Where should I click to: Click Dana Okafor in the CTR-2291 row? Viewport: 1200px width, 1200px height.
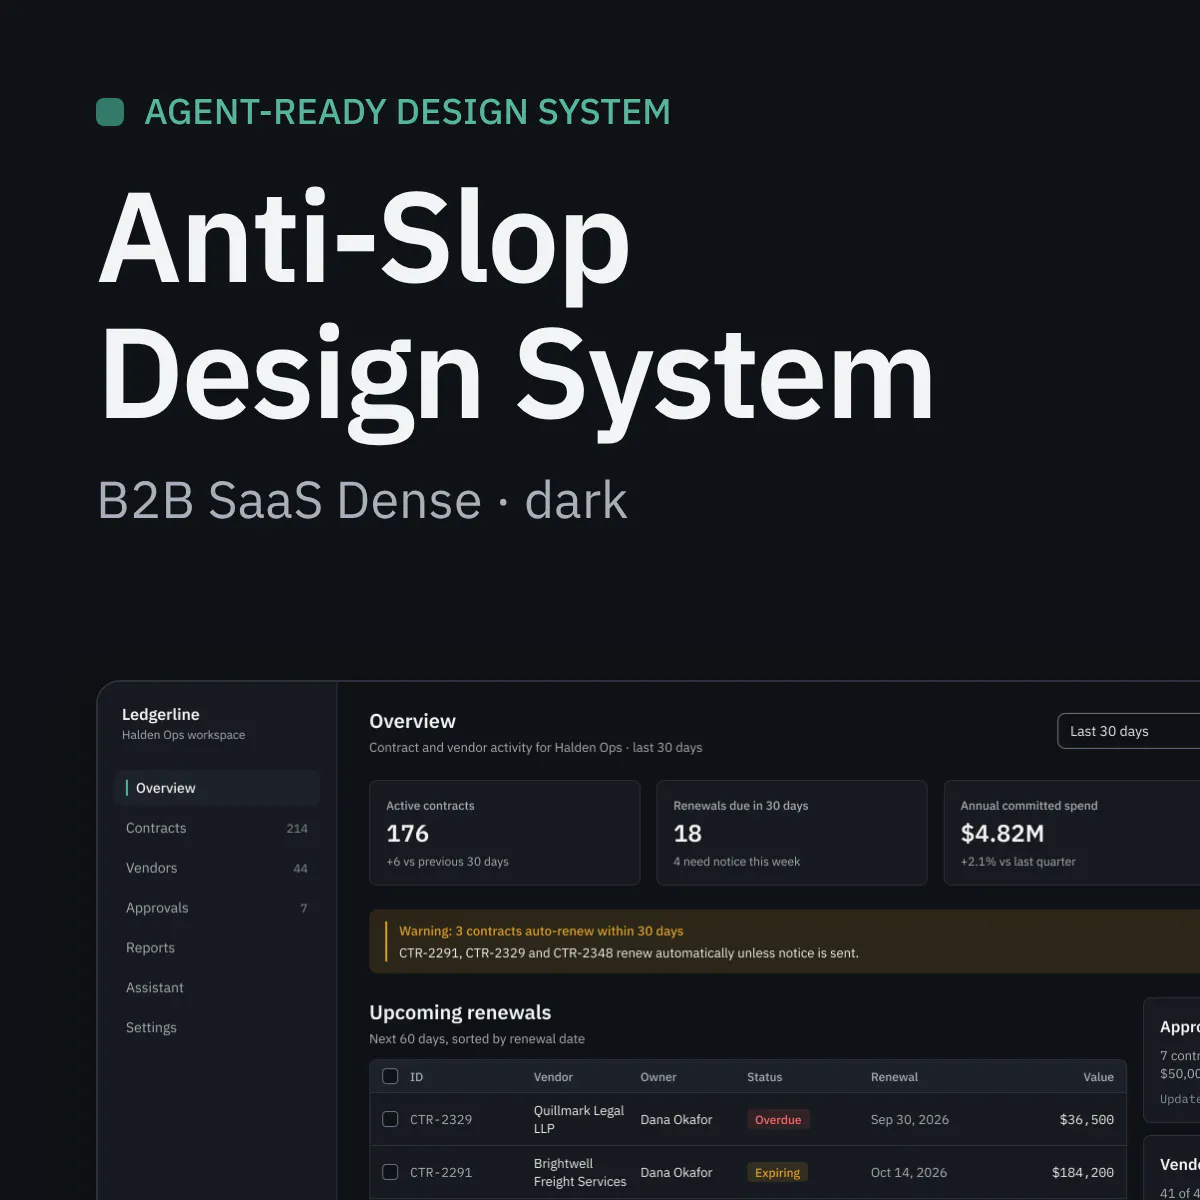pos(676,1172)
